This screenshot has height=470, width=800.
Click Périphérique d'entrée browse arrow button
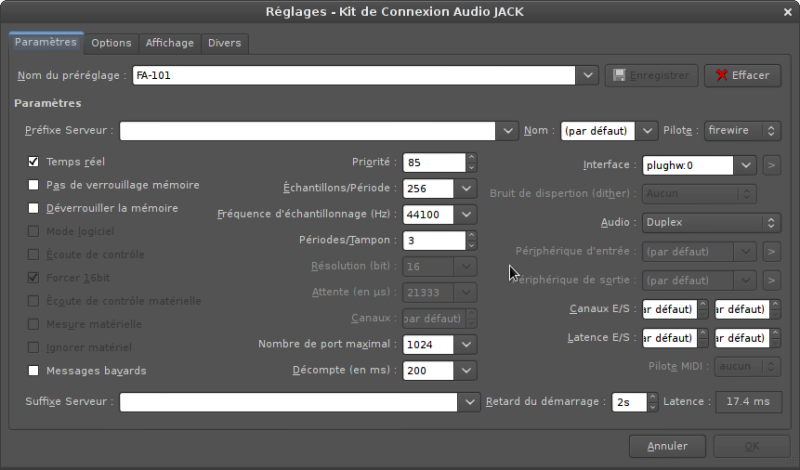pos(771,252)
